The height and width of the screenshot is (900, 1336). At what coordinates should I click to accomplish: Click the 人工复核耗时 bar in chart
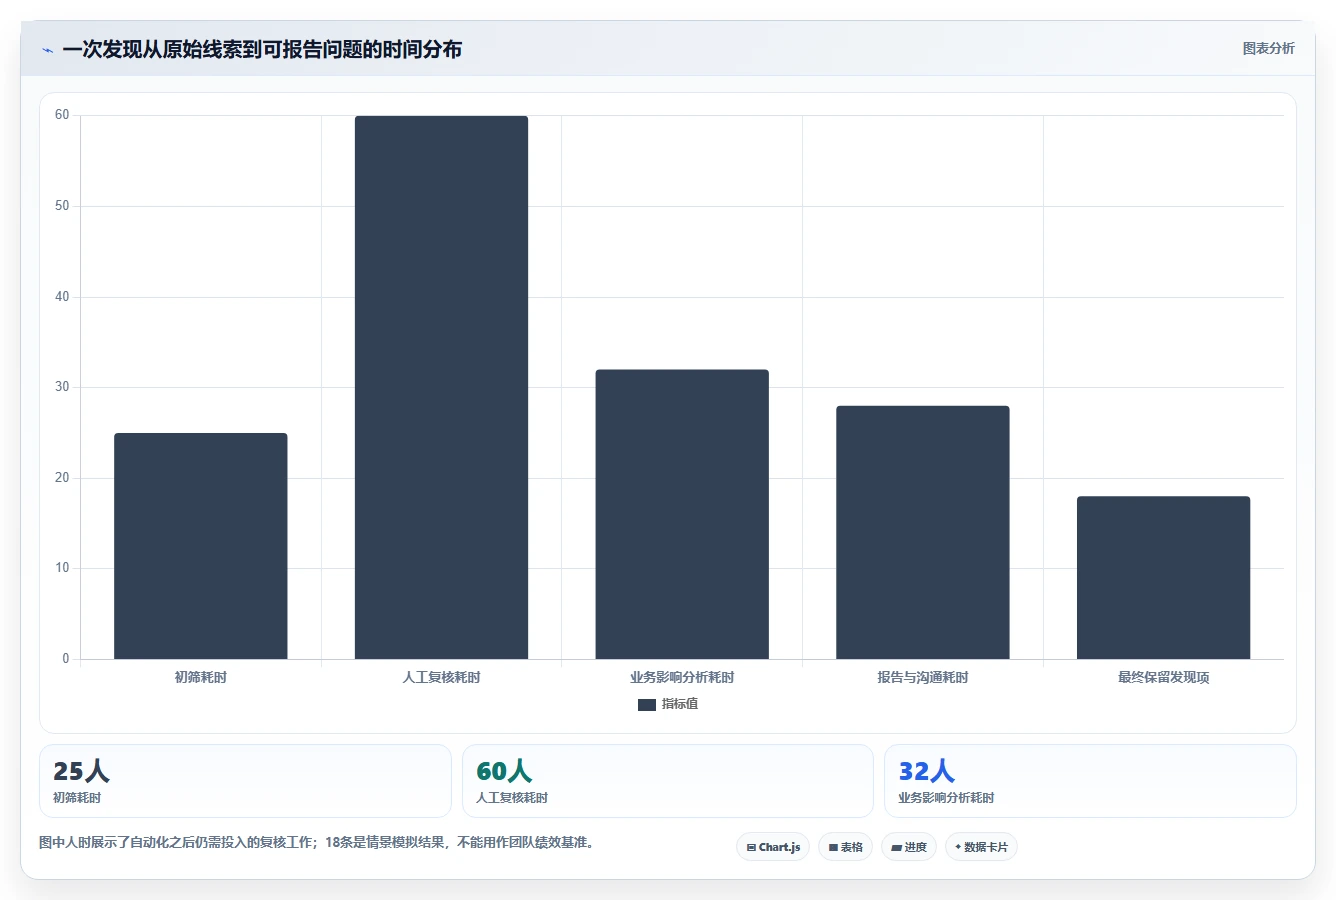[x=441, y=387]
